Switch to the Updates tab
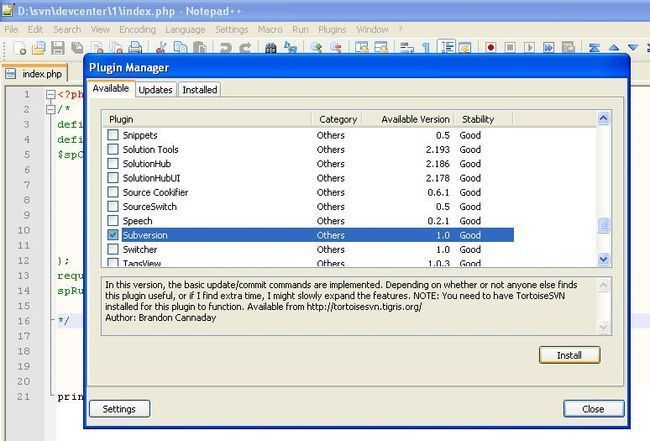 (155, 90)
